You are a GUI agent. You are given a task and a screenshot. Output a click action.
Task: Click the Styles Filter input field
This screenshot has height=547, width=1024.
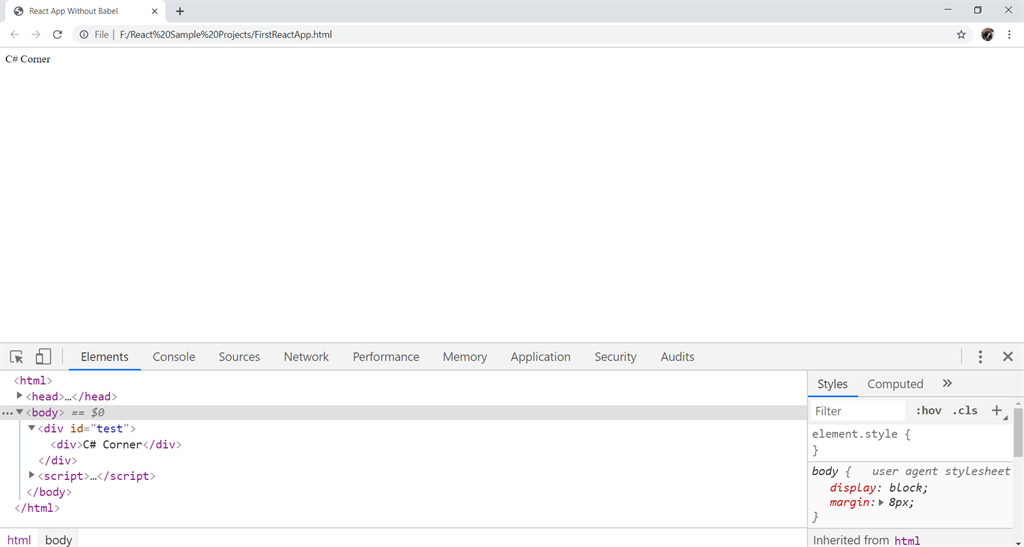858,411
